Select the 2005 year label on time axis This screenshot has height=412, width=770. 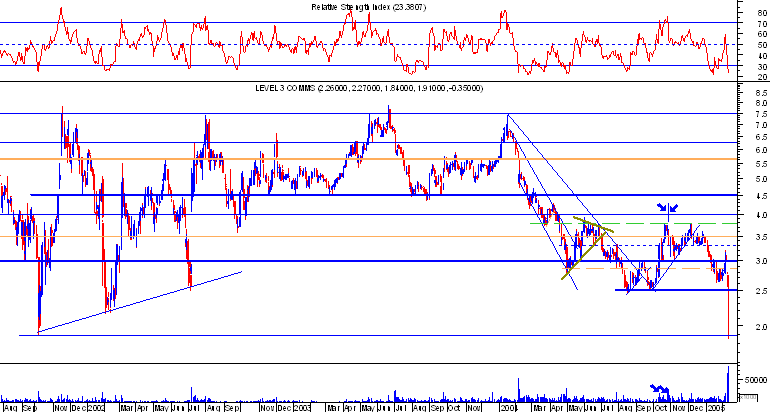[x=715, y=408]
